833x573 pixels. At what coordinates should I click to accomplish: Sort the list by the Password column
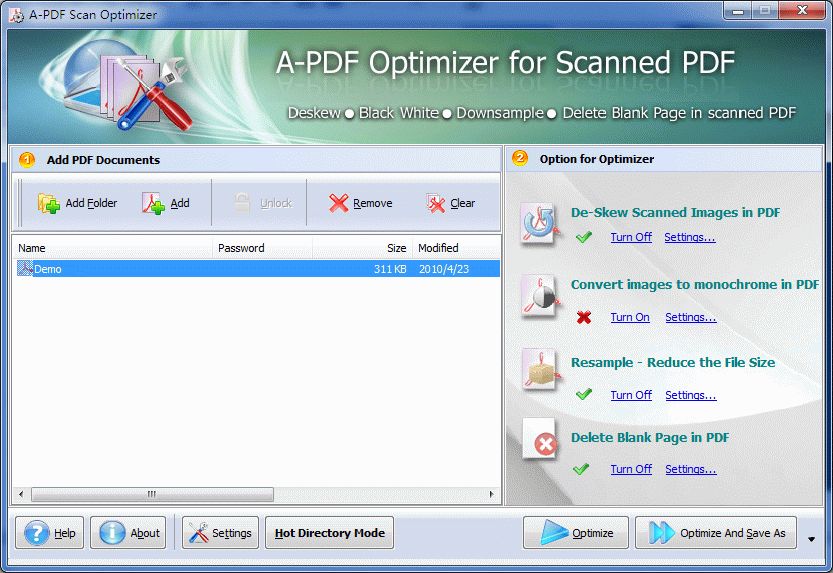[262, 248]
